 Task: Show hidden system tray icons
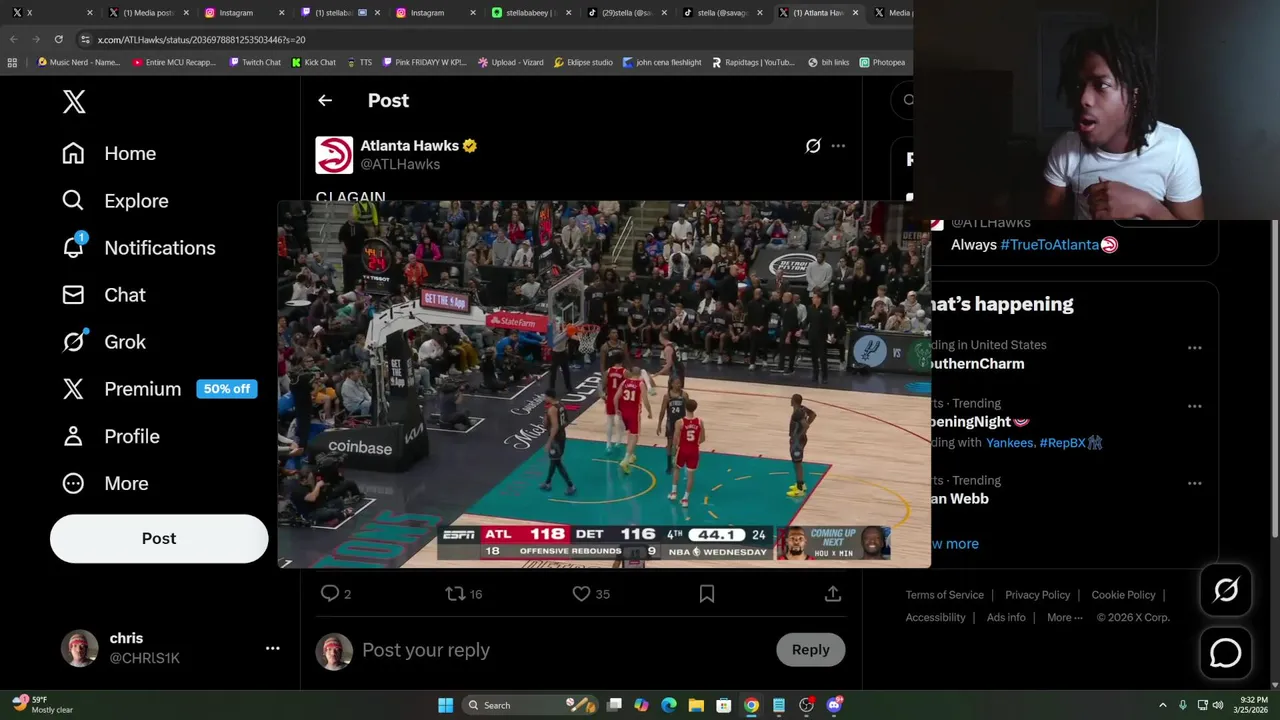[x=1162, y=705]
